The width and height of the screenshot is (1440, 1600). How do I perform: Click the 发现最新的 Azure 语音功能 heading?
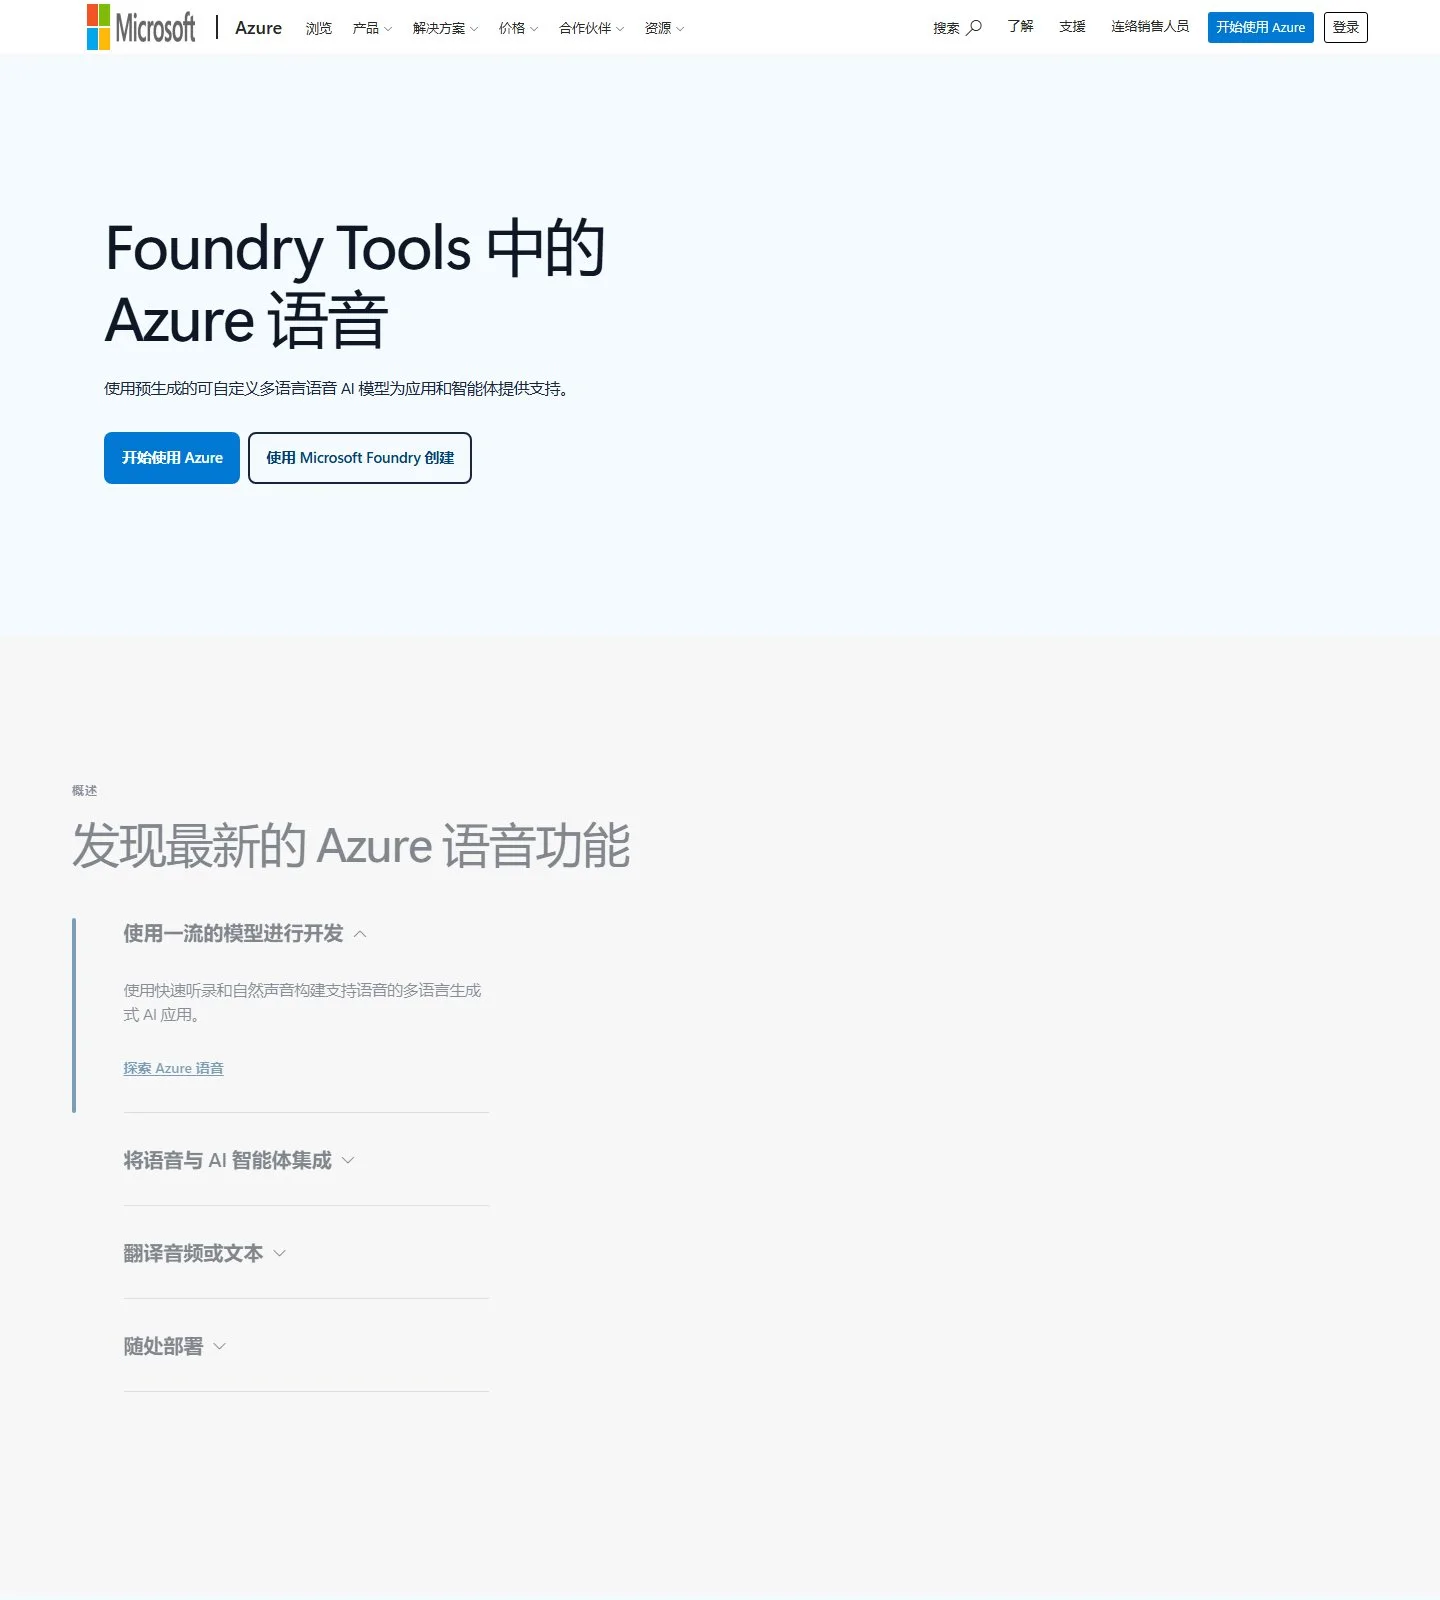tap(351, 846)
